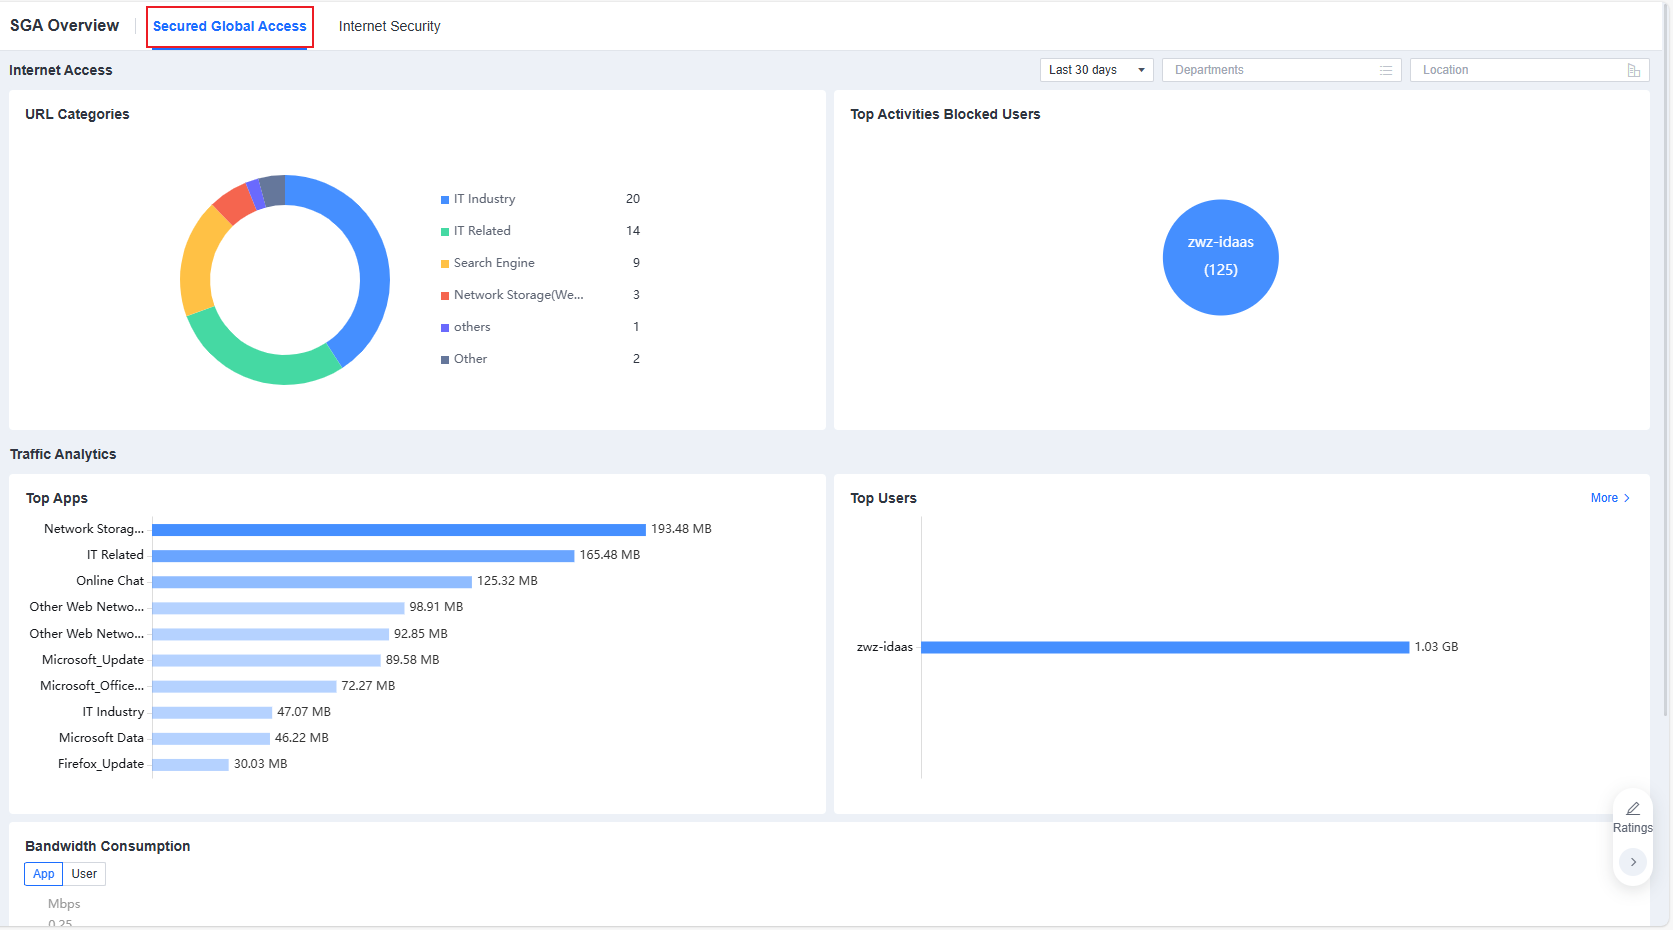This screenshot has width=1673, height=930.
Task: Click the More chevron arrow
Action: 1627,498
